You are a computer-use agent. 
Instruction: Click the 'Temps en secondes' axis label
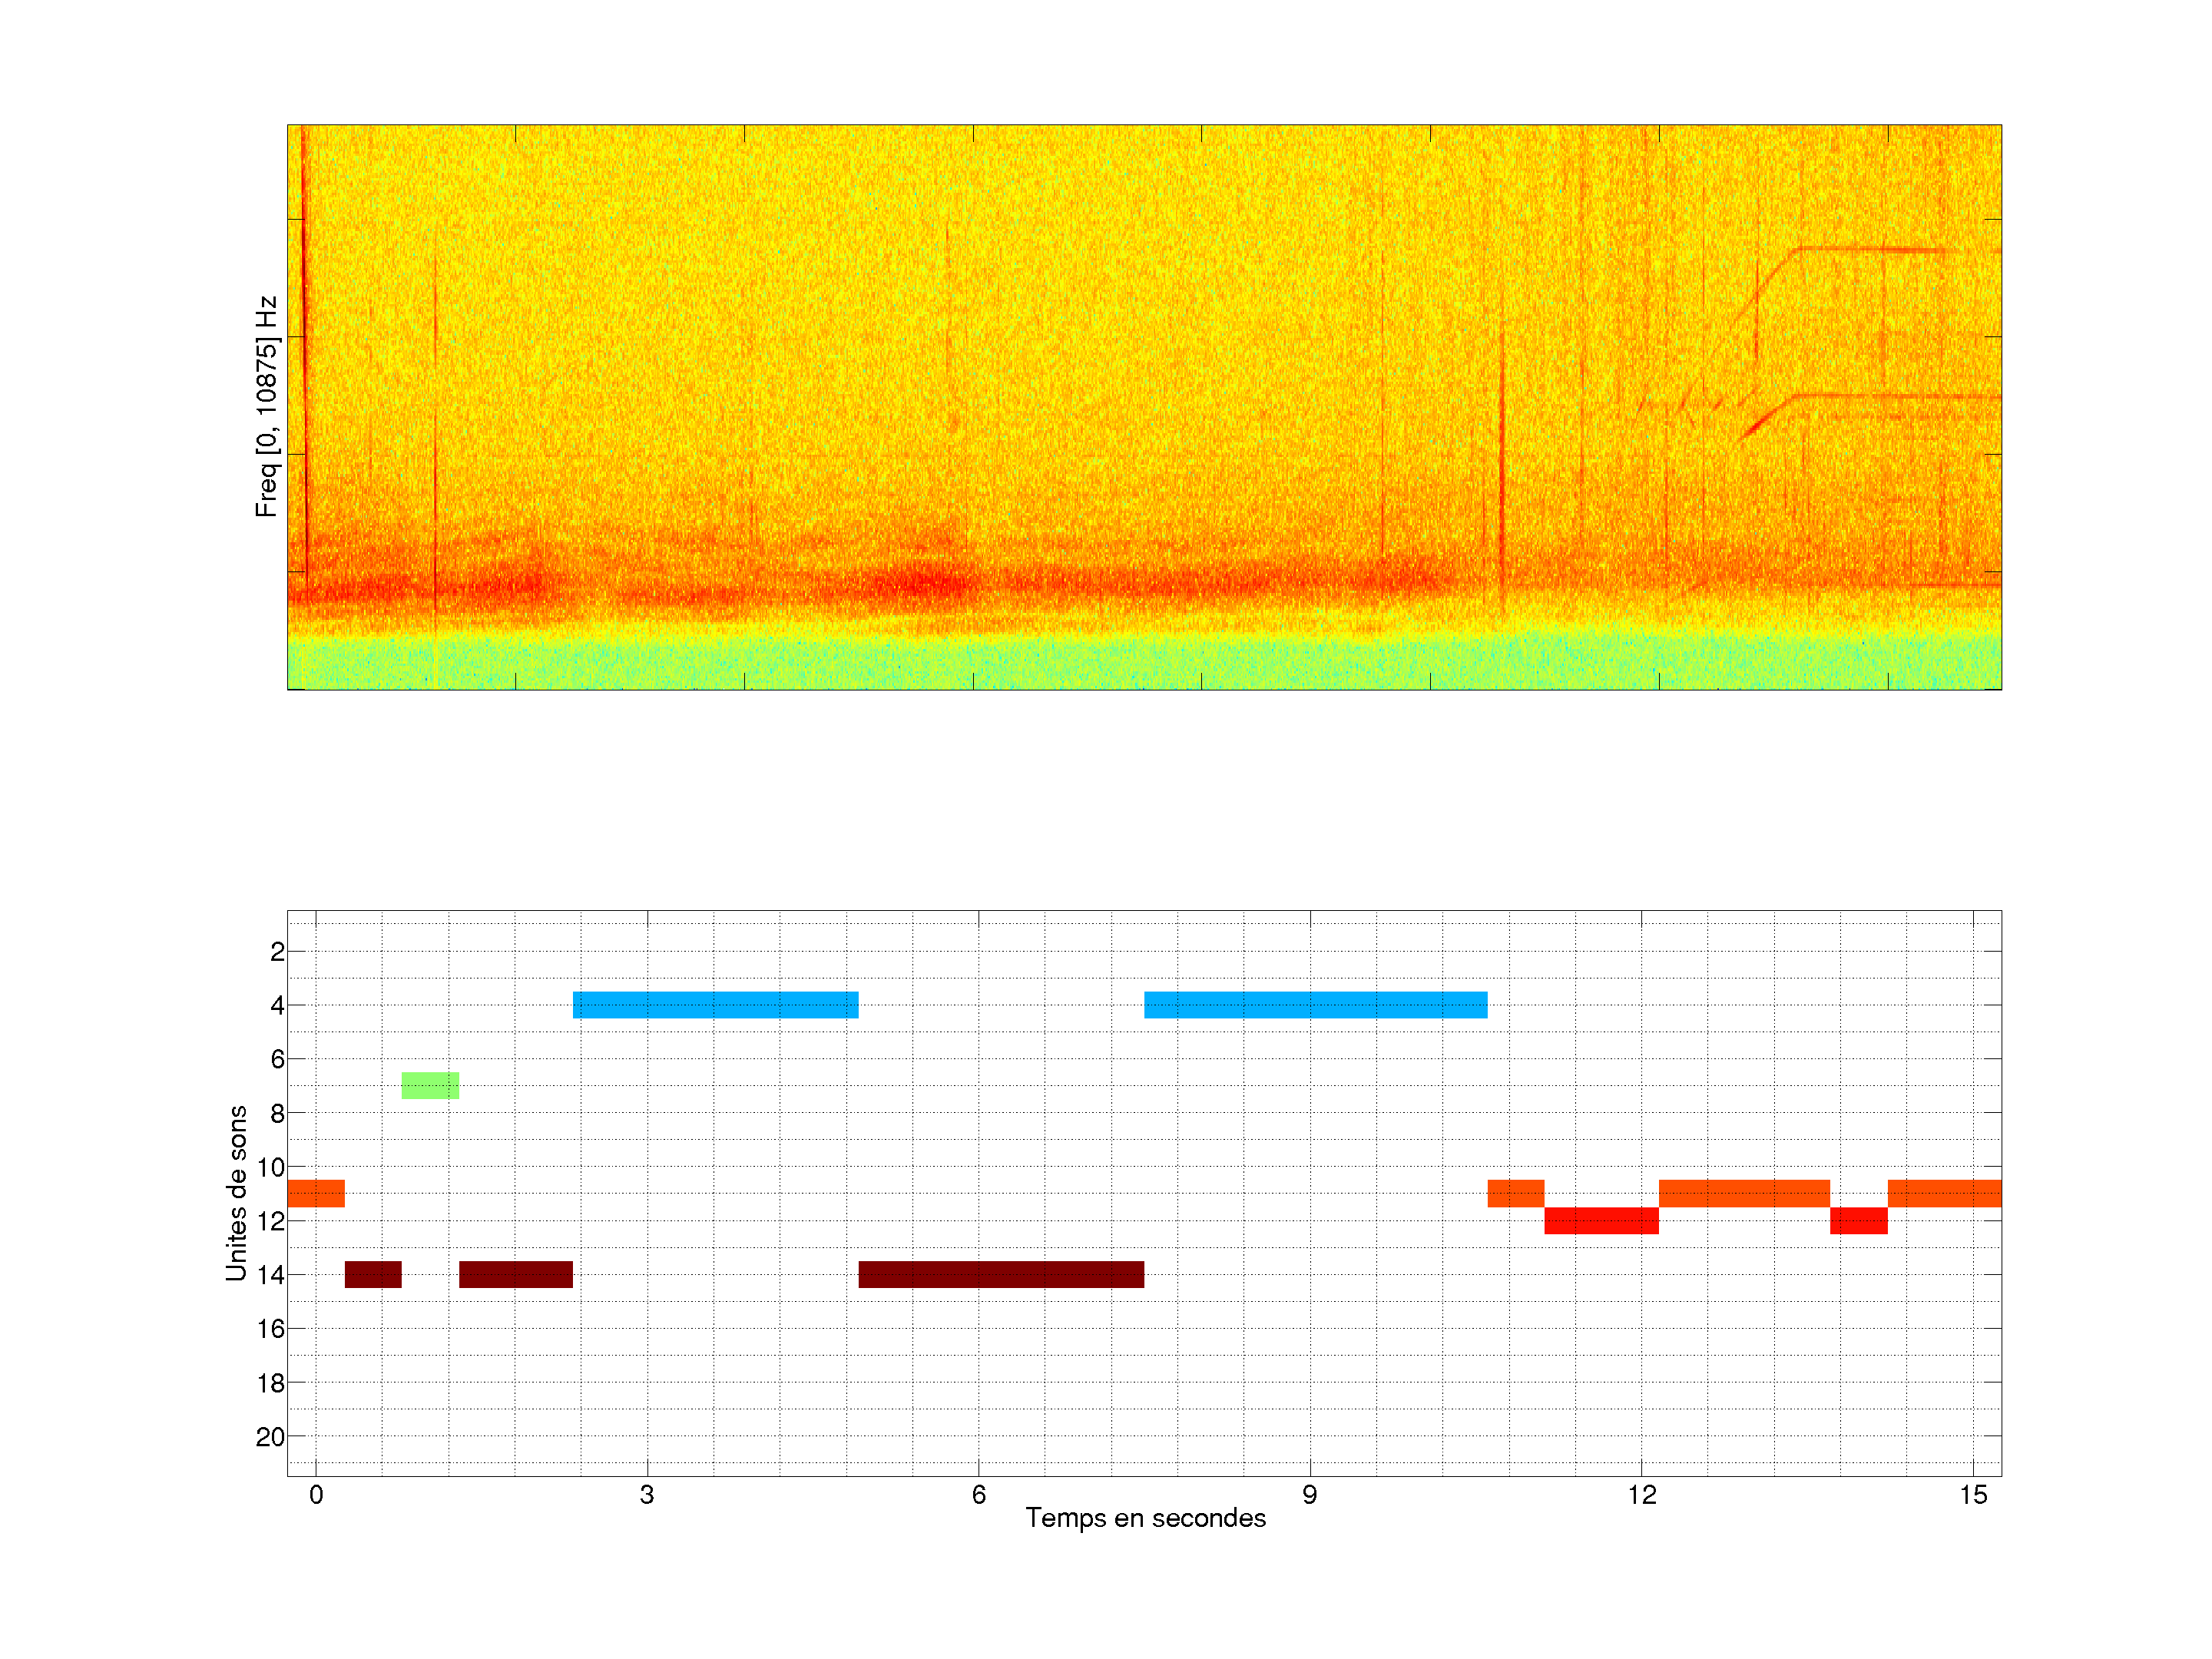point(1145,1518)
